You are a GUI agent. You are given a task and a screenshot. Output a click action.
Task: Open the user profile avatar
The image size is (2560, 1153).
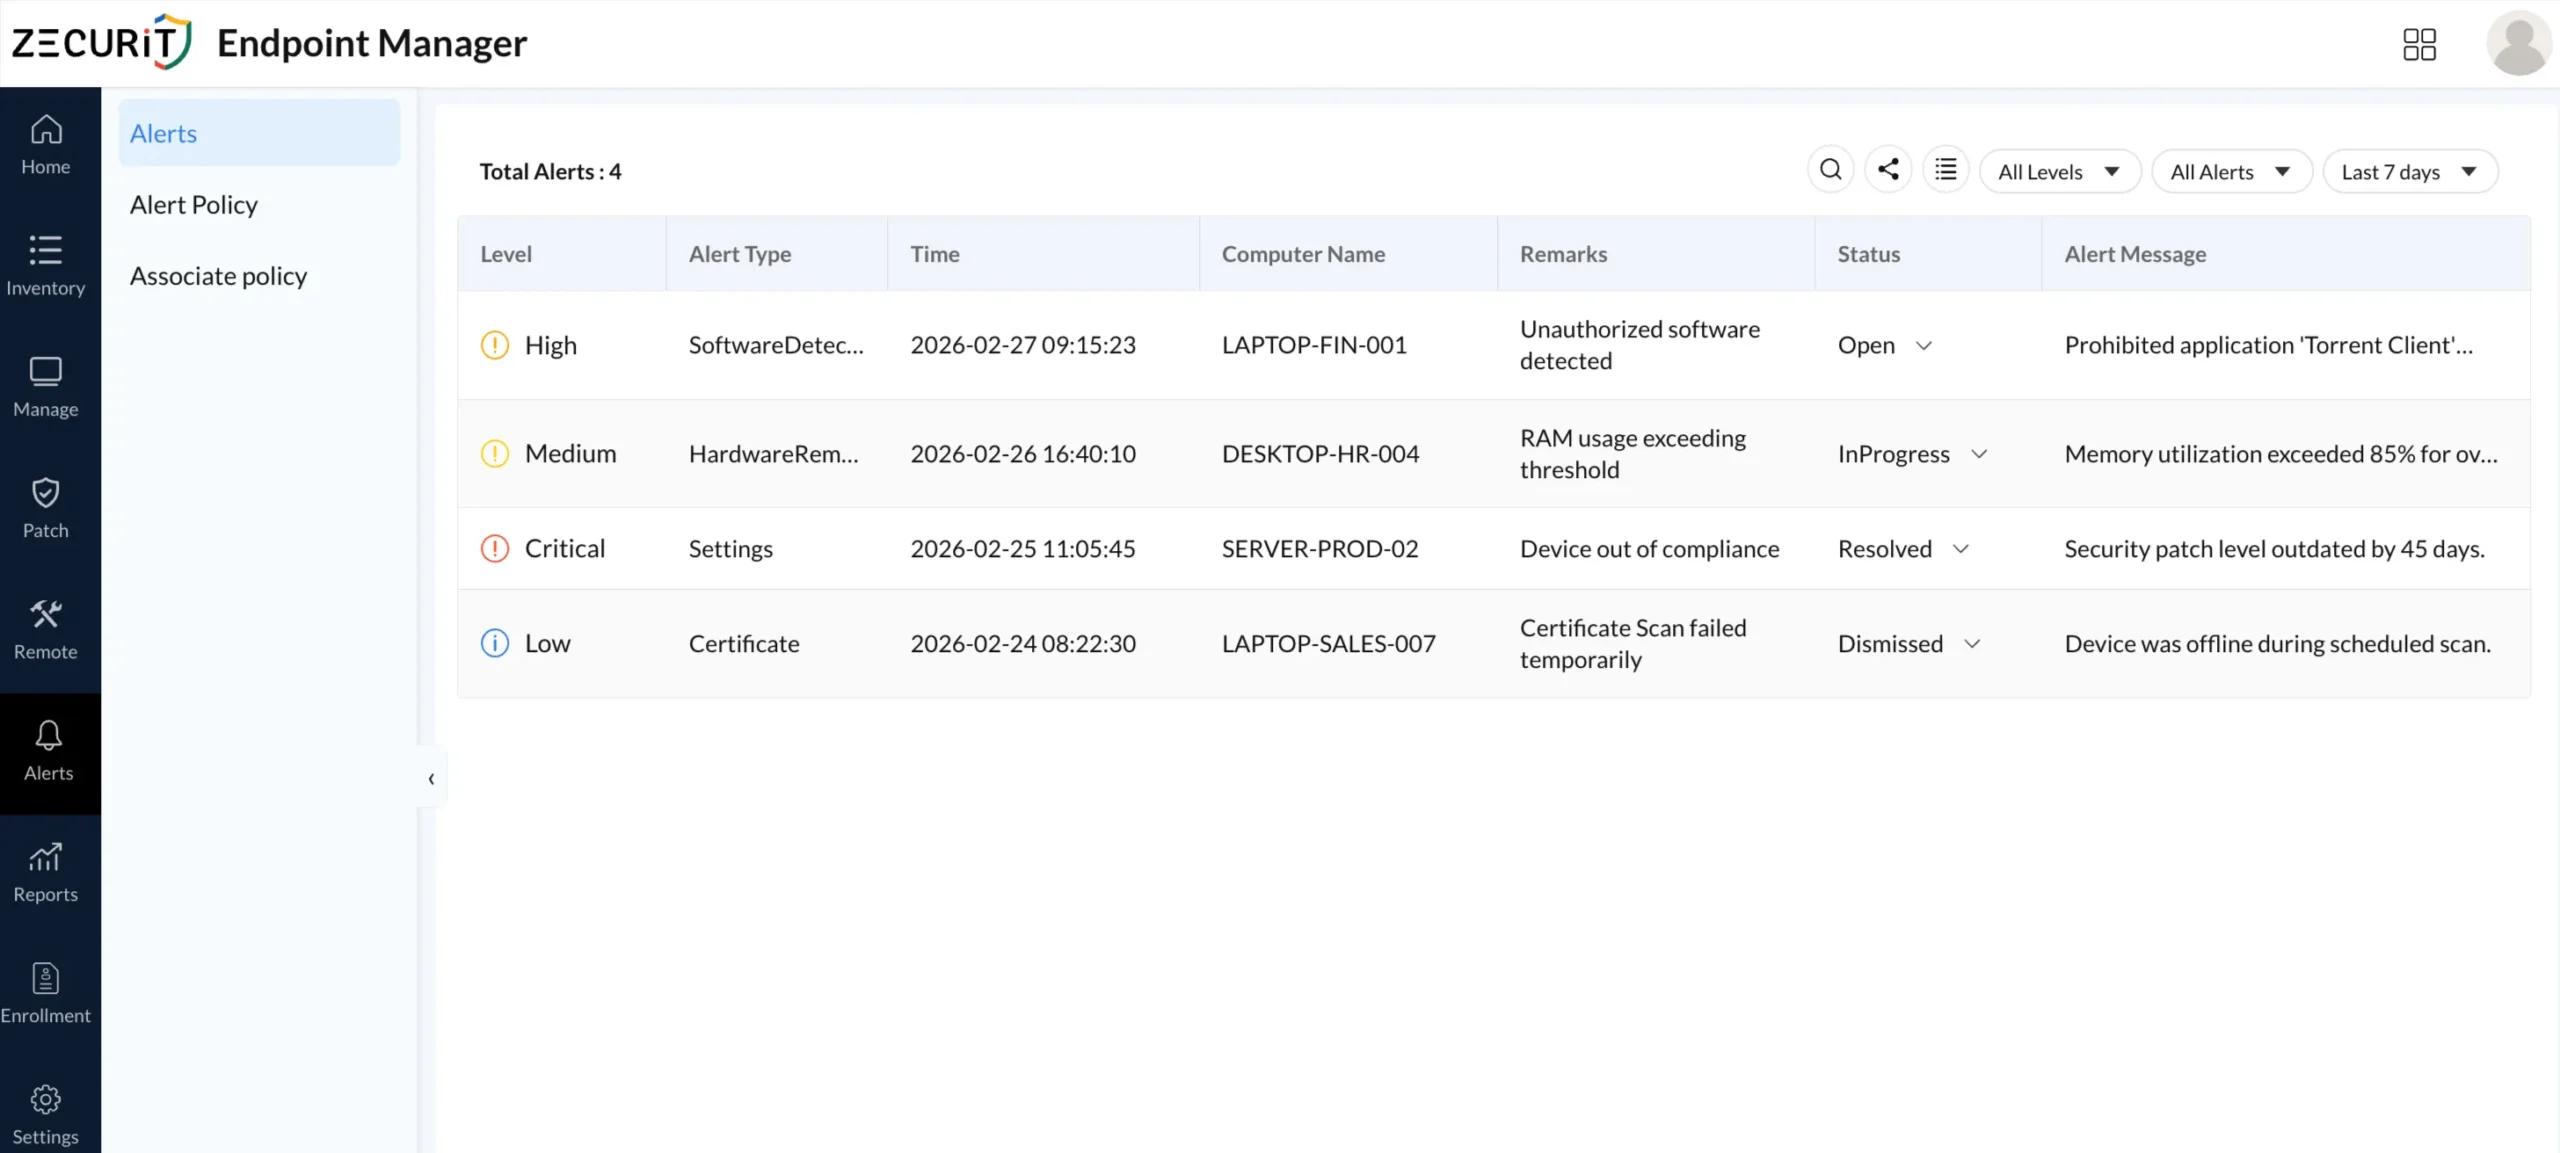[x=2518, y=43]
